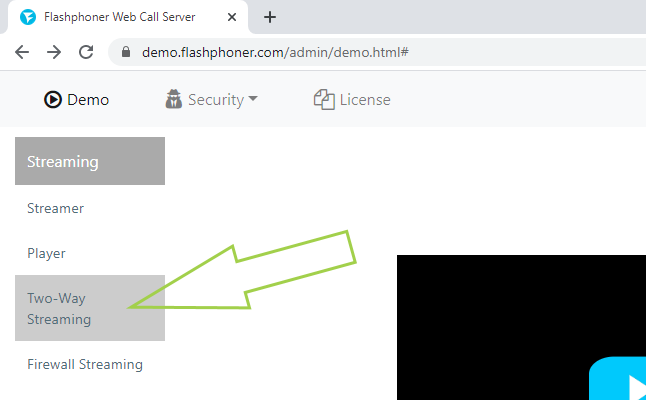
Task: Click the address bar URL
Action: click(275, 52)
